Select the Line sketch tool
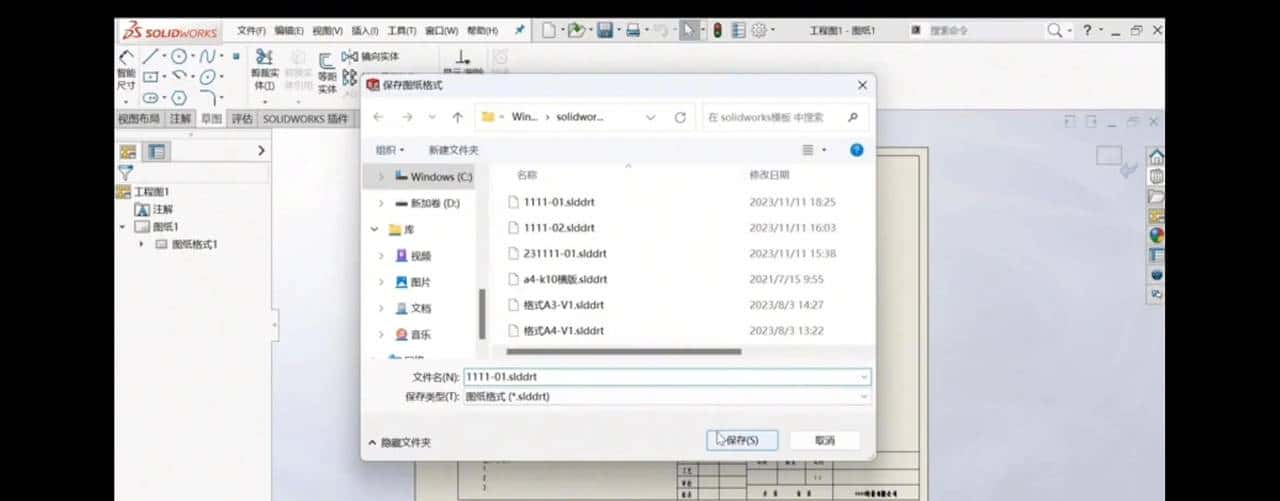This screenshot has width=1280, height=501. click(x=150, y=56)
